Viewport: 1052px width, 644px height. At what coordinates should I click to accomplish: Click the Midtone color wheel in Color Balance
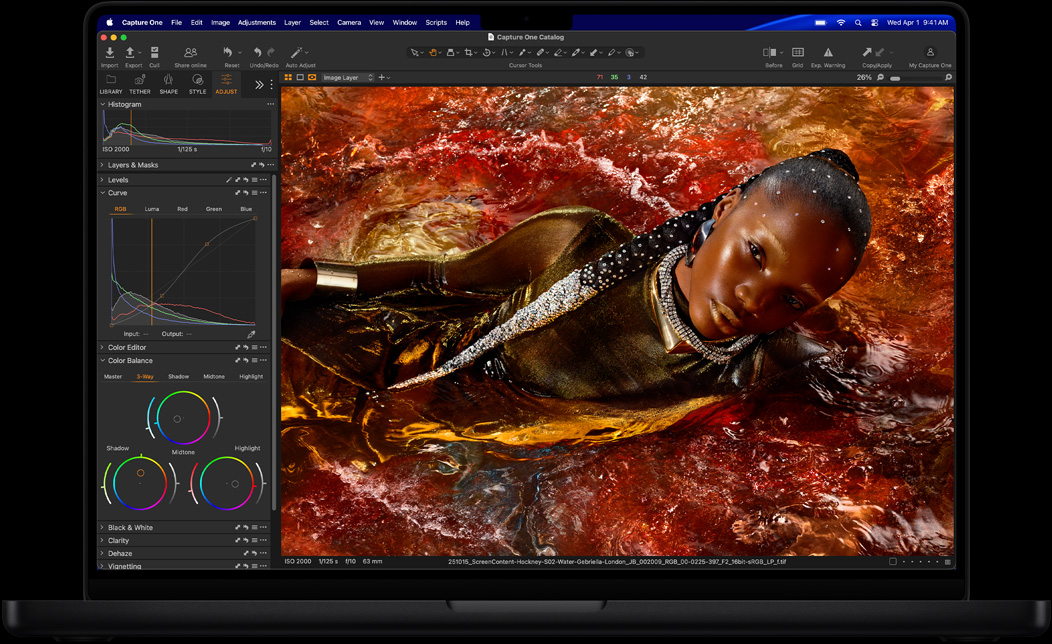[182, 420]
